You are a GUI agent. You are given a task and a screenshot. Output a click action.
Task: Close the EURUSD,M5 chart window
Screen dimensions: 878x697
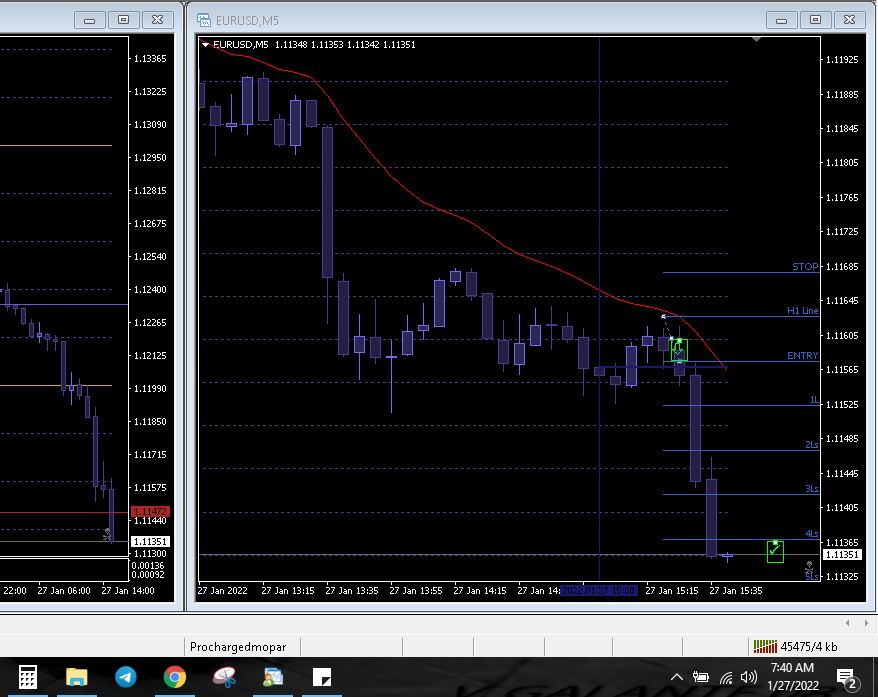tap(849, 20)
